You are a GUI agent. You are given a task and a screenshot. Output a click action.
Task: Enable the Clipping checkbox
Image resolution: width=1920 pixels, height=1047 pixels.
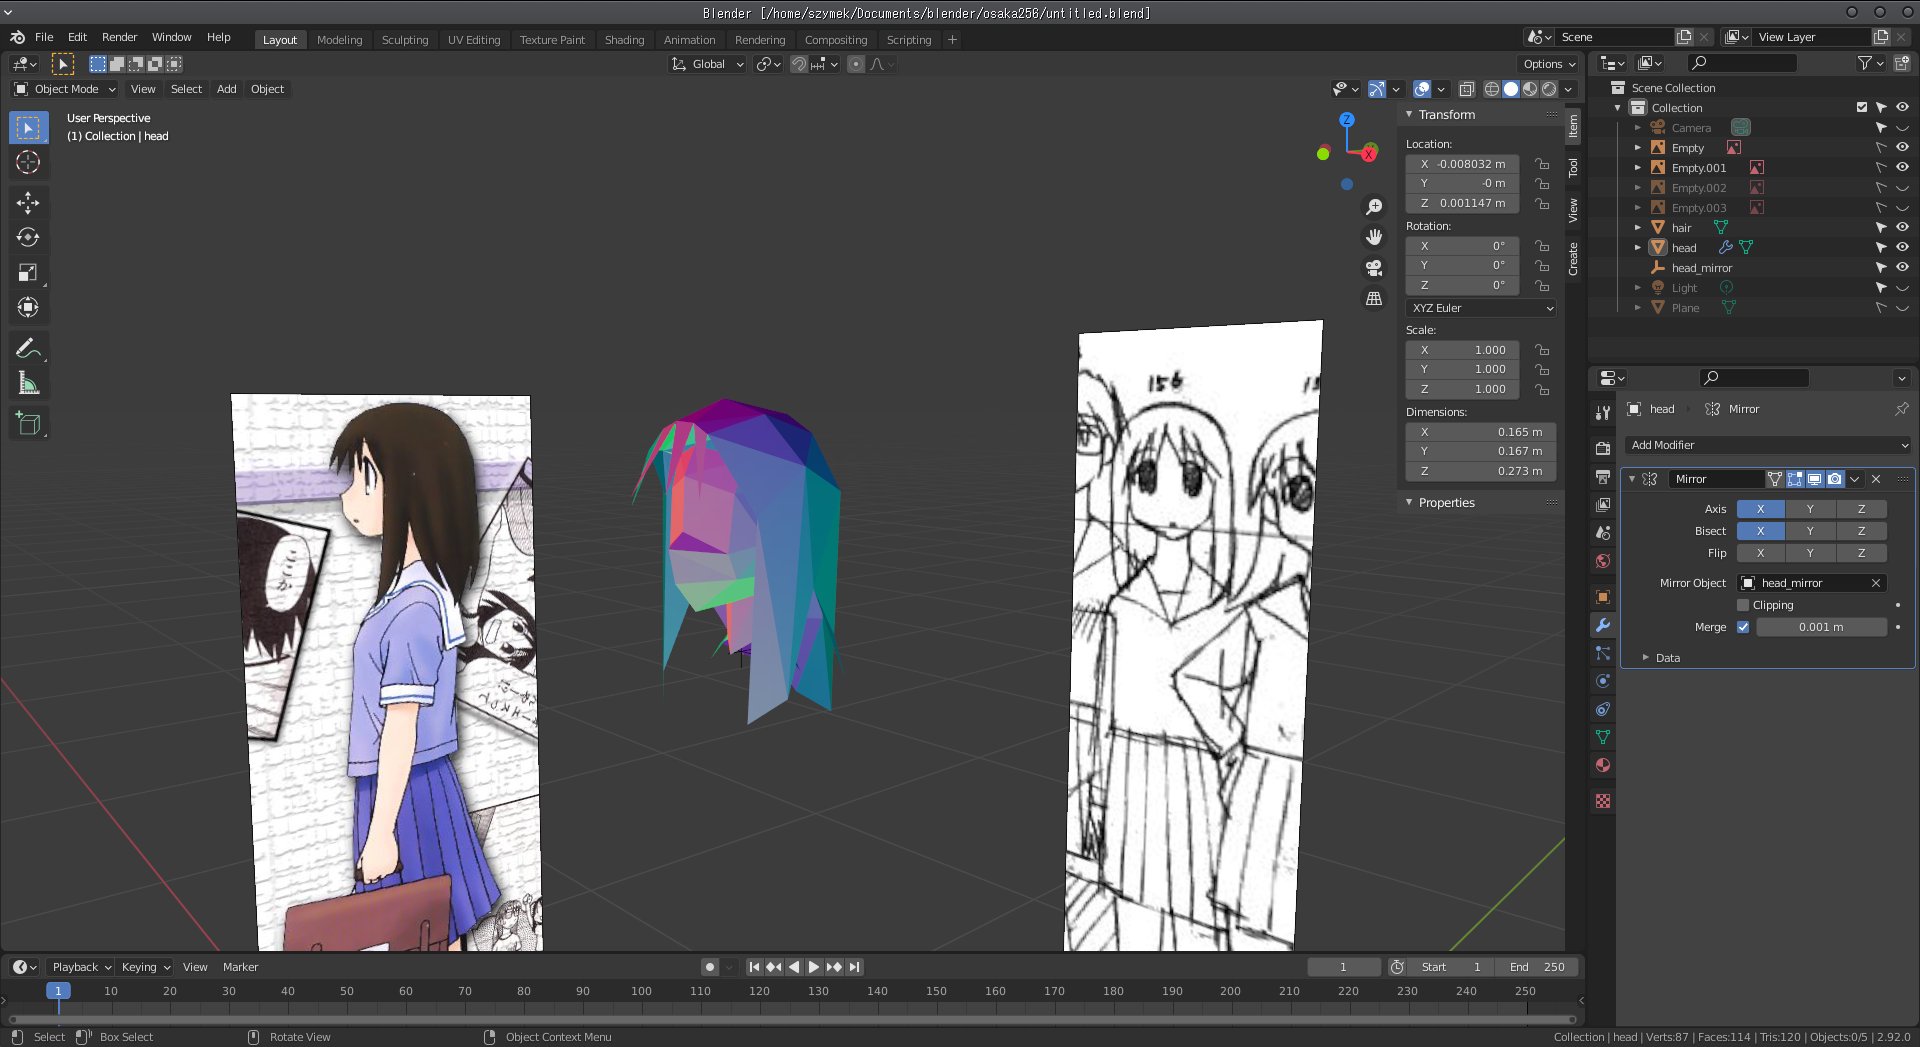coord(1743,605)
